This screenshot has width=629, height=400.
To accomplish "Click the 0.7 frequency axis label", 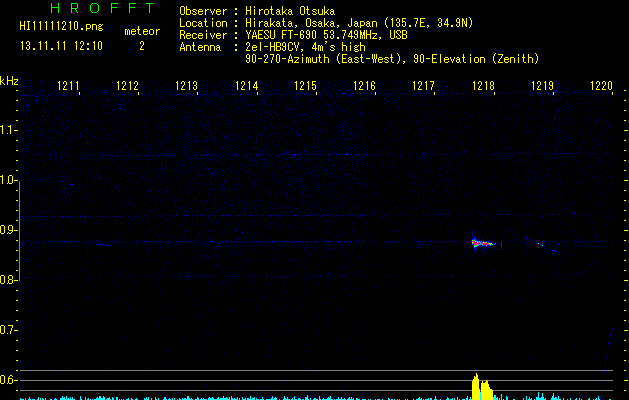I will click(8, 330).
